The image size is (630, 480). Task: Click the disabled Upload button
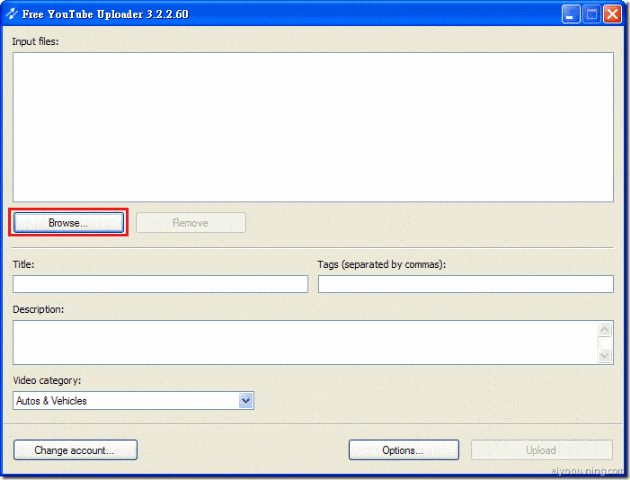[542, 450]
